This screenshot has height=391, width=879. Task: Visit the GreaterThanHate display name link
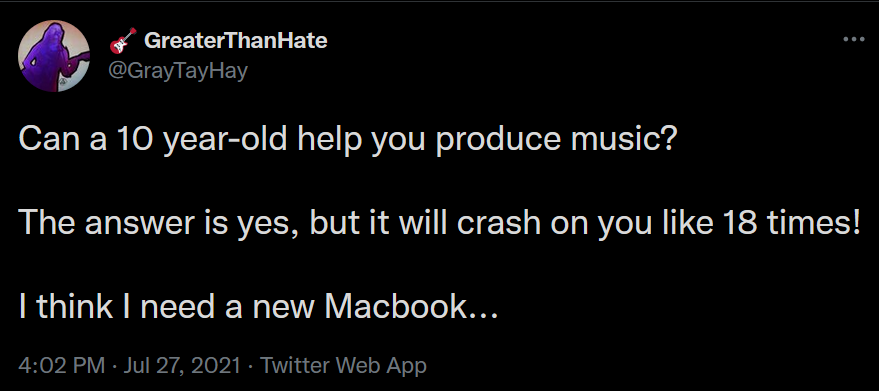tap(235, 40)
